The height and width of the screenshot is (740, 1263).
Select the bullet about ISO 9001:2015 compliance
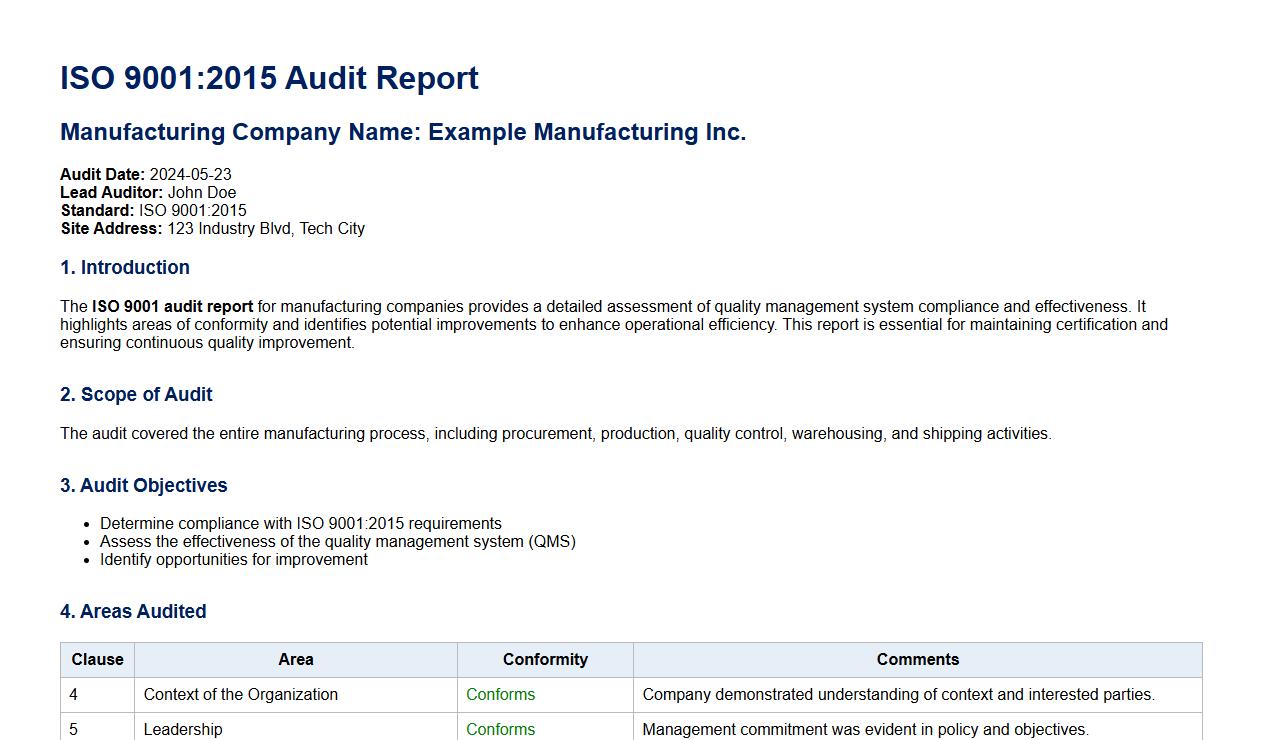coord(300,523)
